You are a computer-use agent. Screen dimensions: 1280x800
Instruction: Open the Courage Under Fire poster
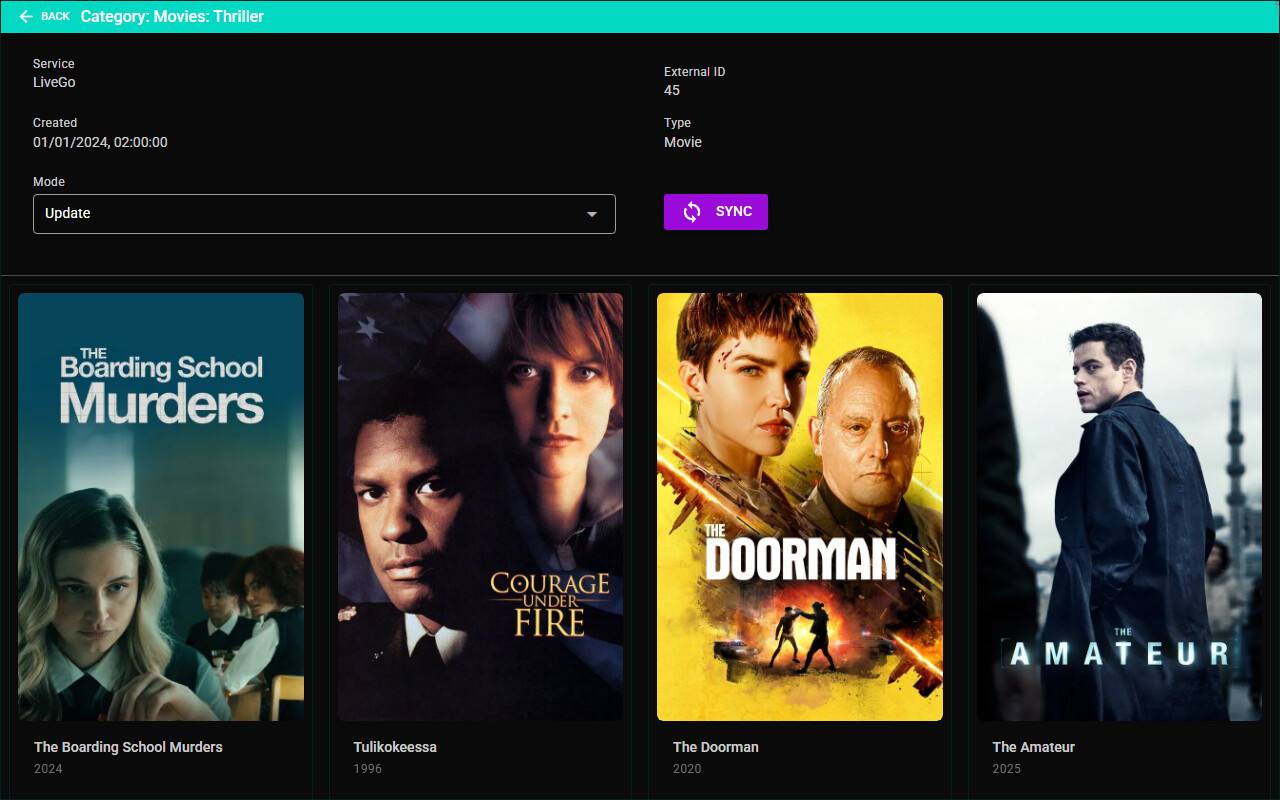pos(480,507)
